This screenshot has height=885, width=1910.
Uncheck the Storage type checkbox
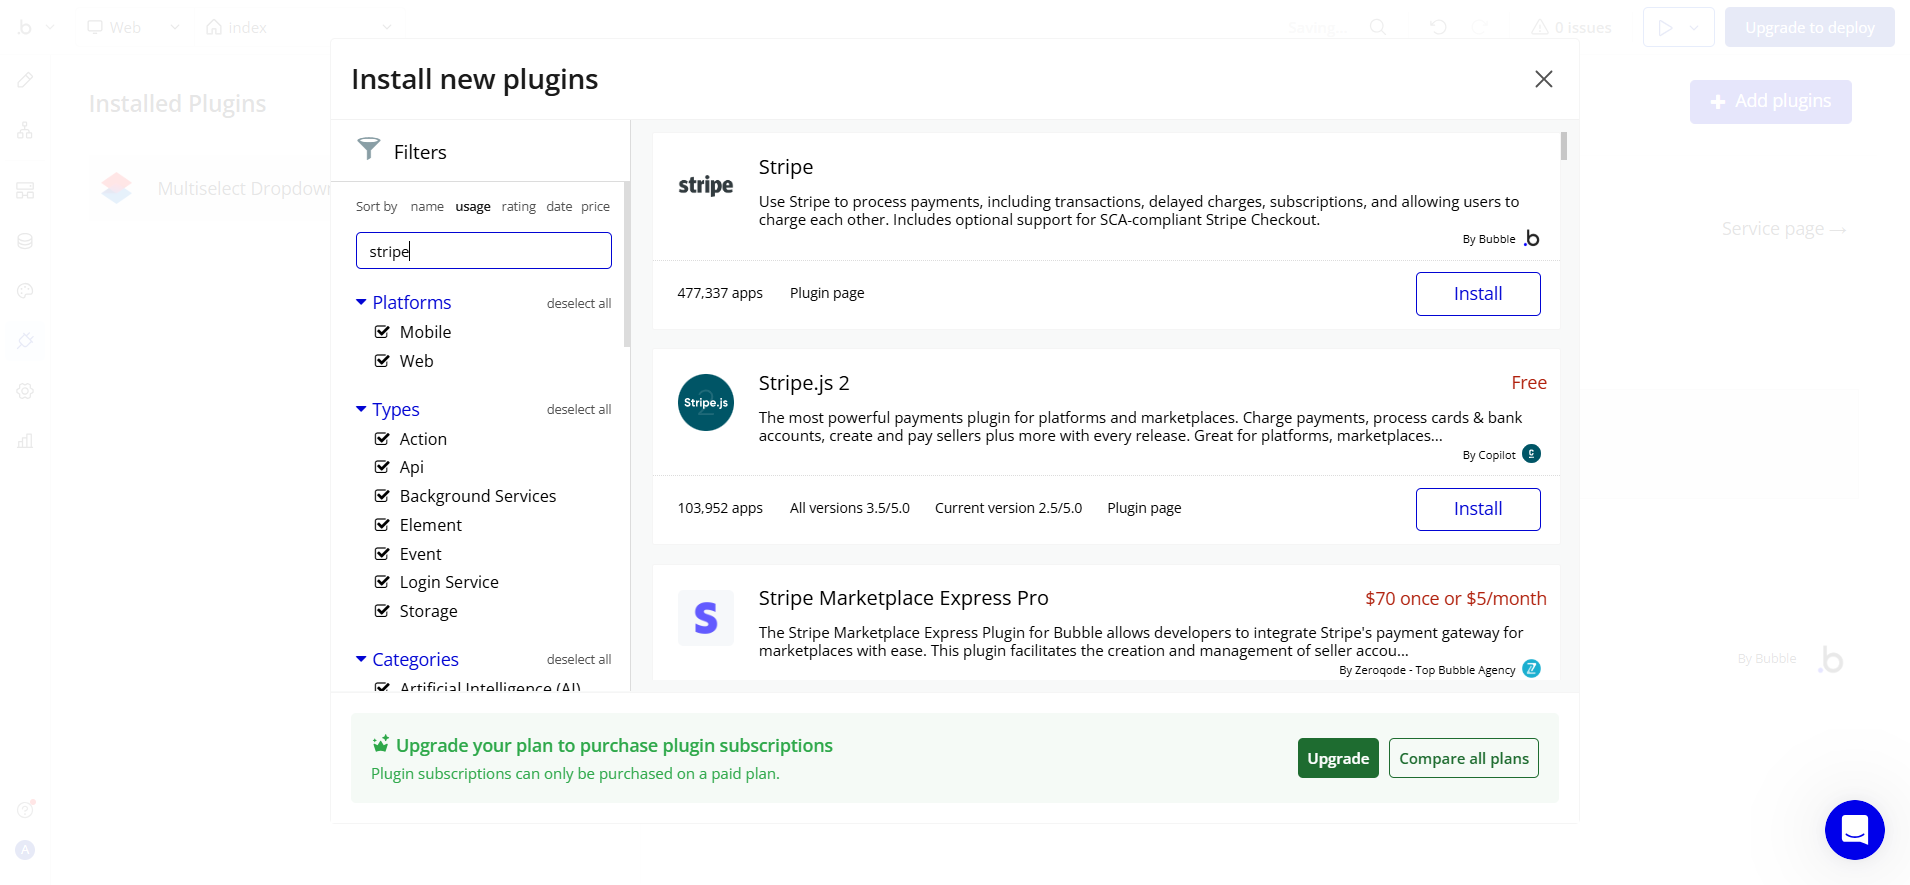tap(382, 611)
